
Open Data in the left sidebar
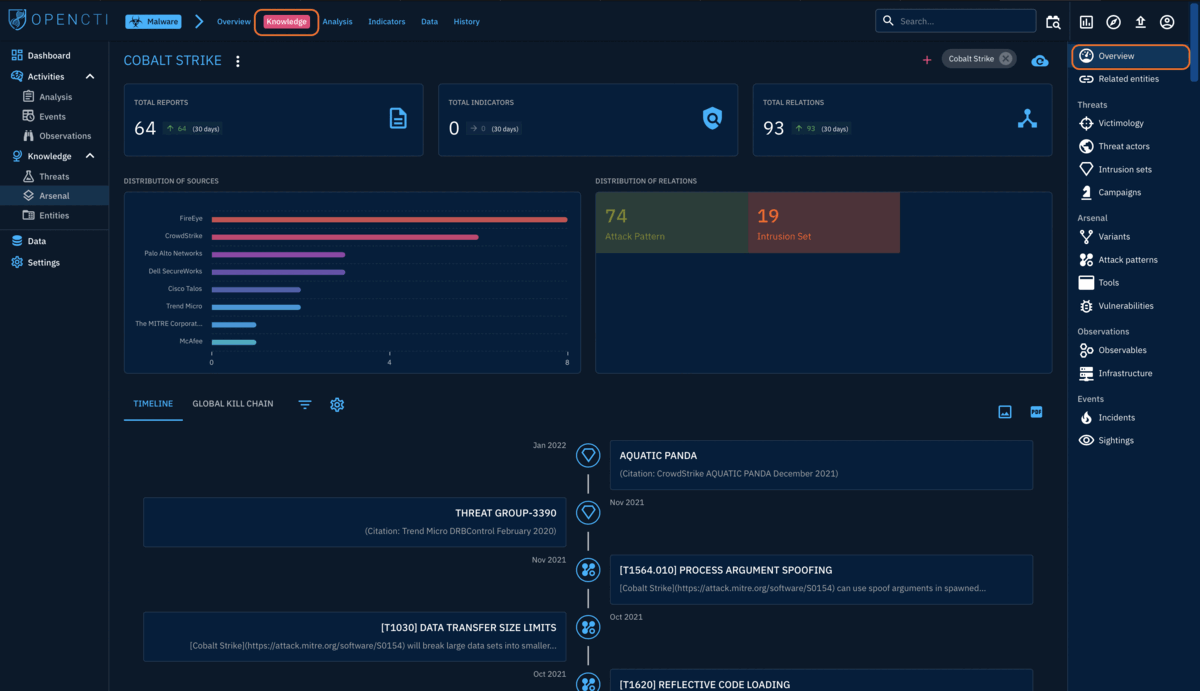[54, 241]
